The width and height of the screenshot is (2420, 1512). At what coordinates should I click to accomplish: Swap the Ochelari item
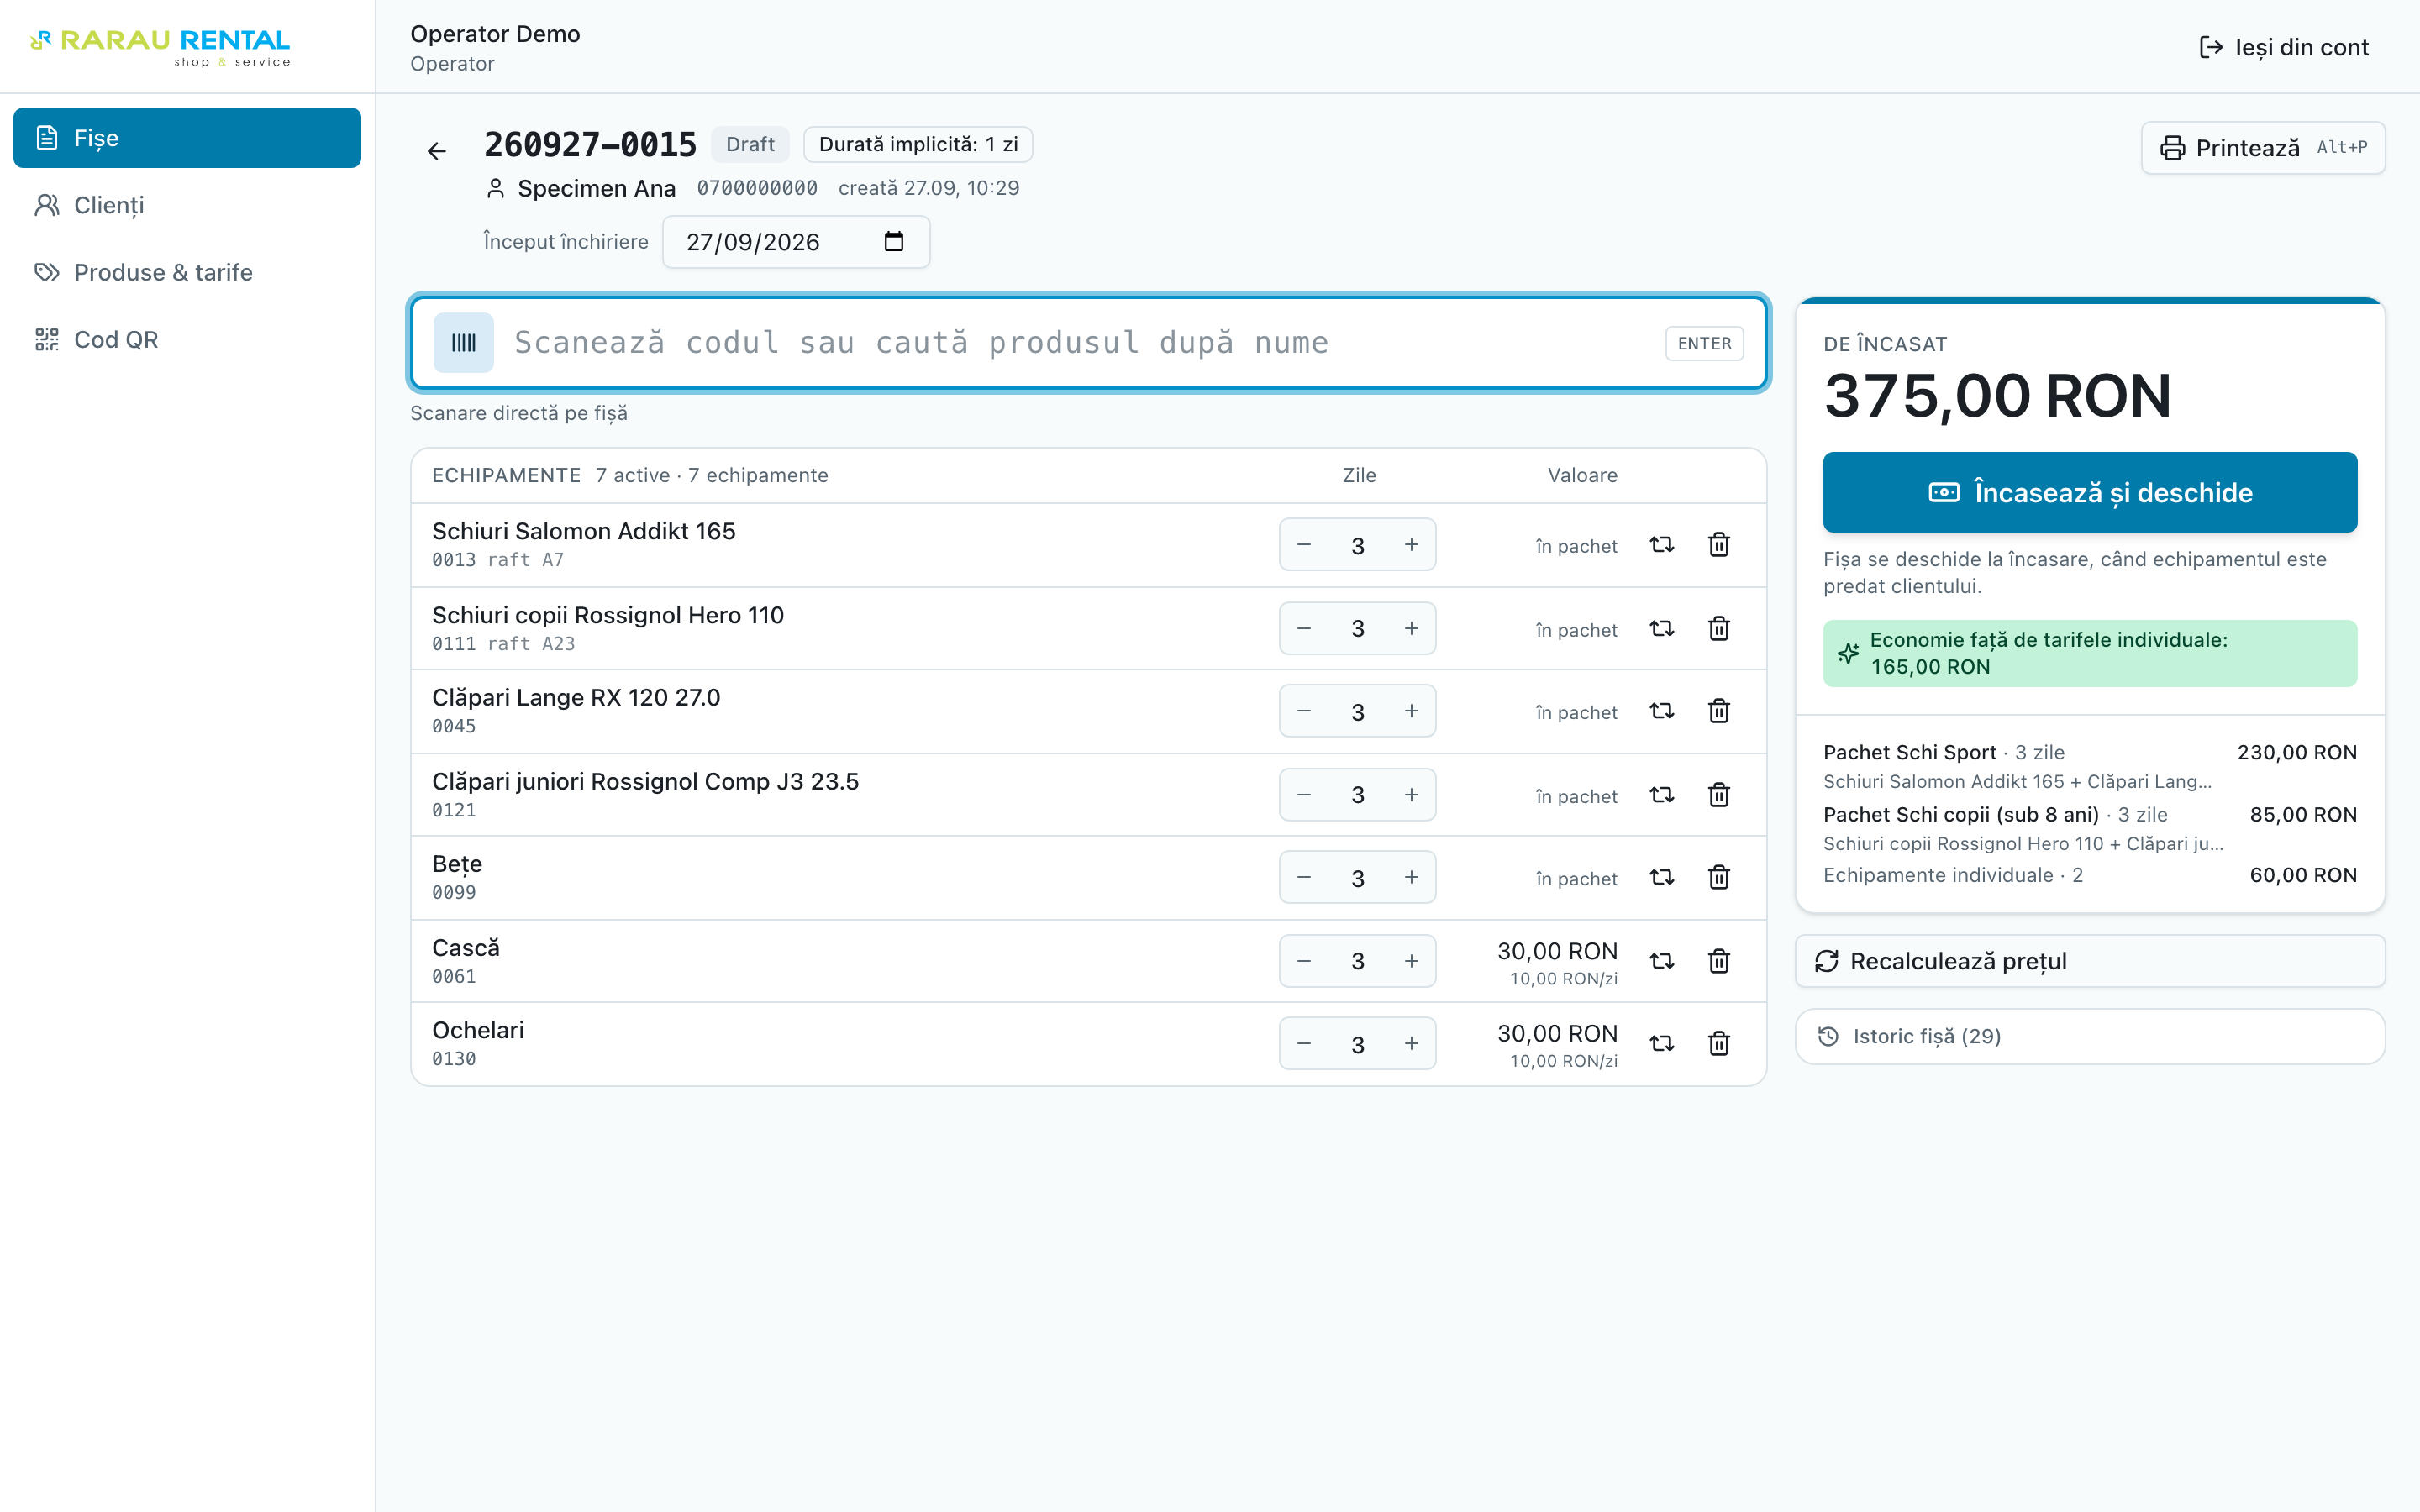coord(1661,1044)
